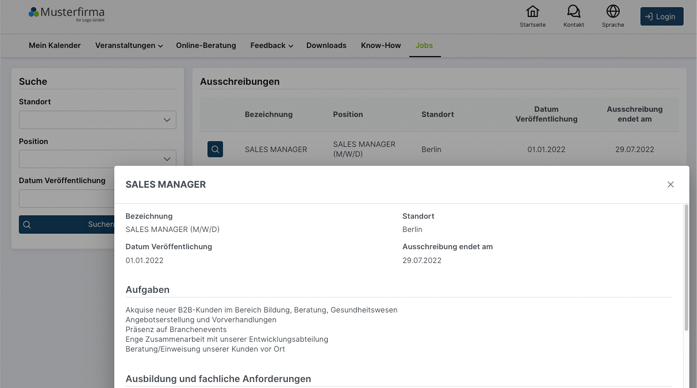Click the Berlin cell in table
This screenshot has width=697, height=388.
[431, 149]
